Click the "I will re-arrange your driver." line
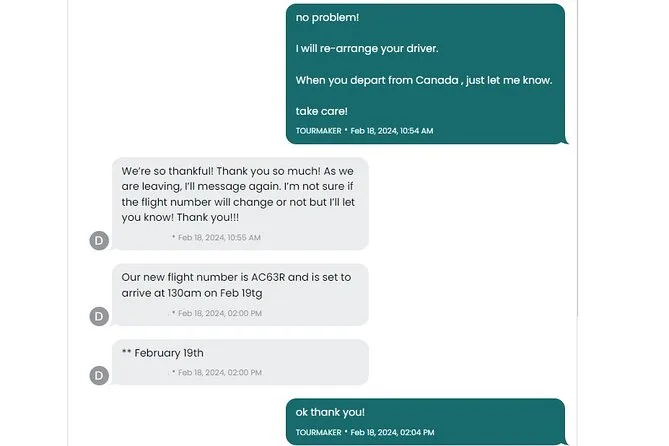669x446 pixels. pos(366,48)
